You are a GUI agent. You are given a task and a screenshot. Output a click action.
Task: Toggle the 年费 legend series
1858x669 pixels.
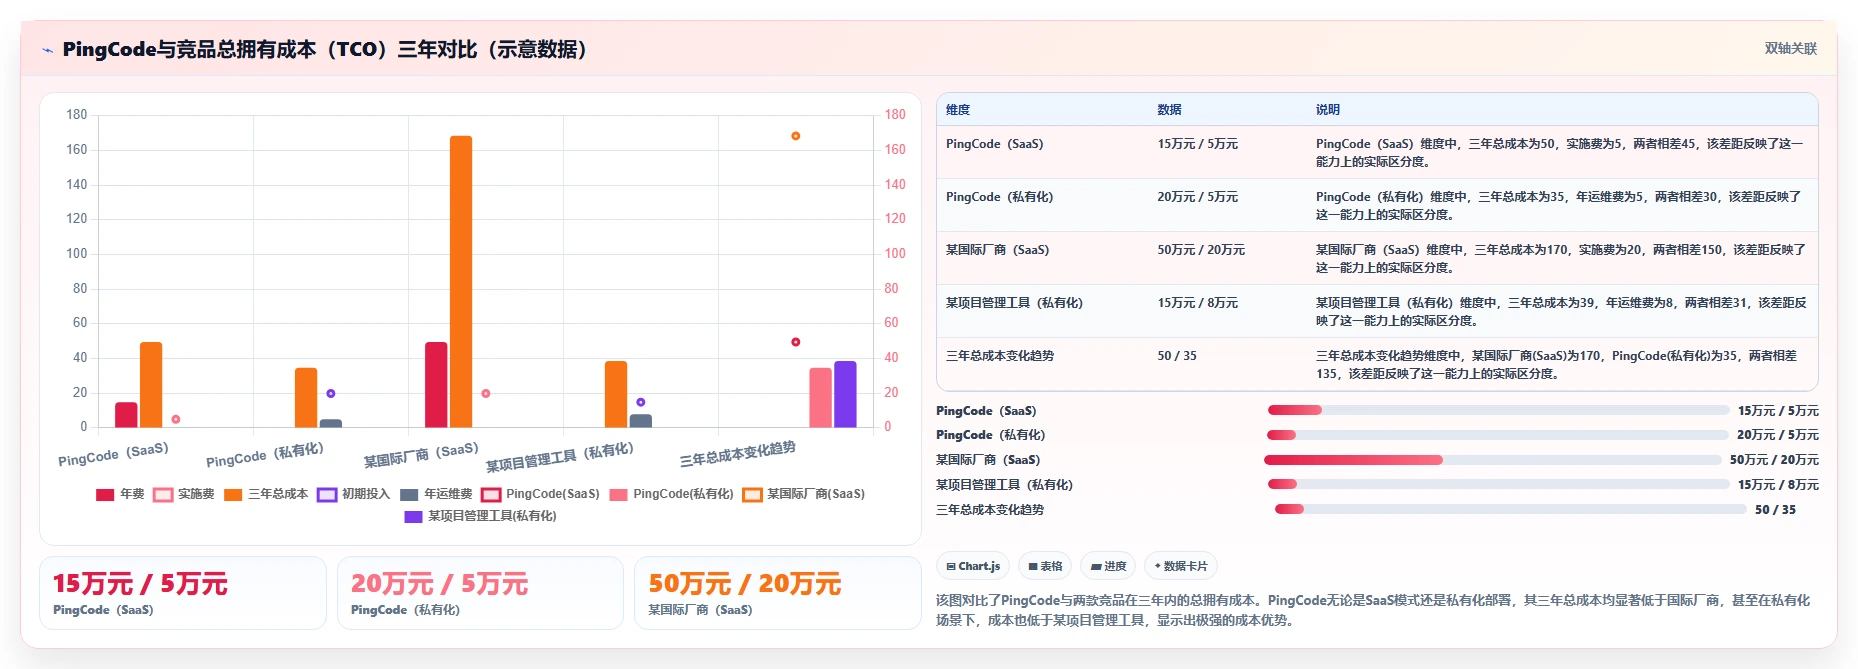(x=120, y=494)
